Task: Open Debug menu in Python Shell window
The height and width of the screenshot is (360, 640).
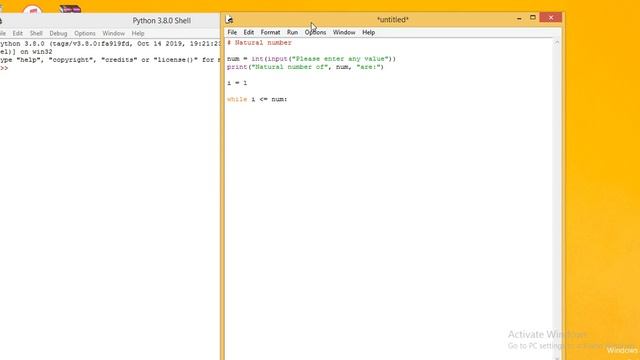Action: tap(58, 33)
